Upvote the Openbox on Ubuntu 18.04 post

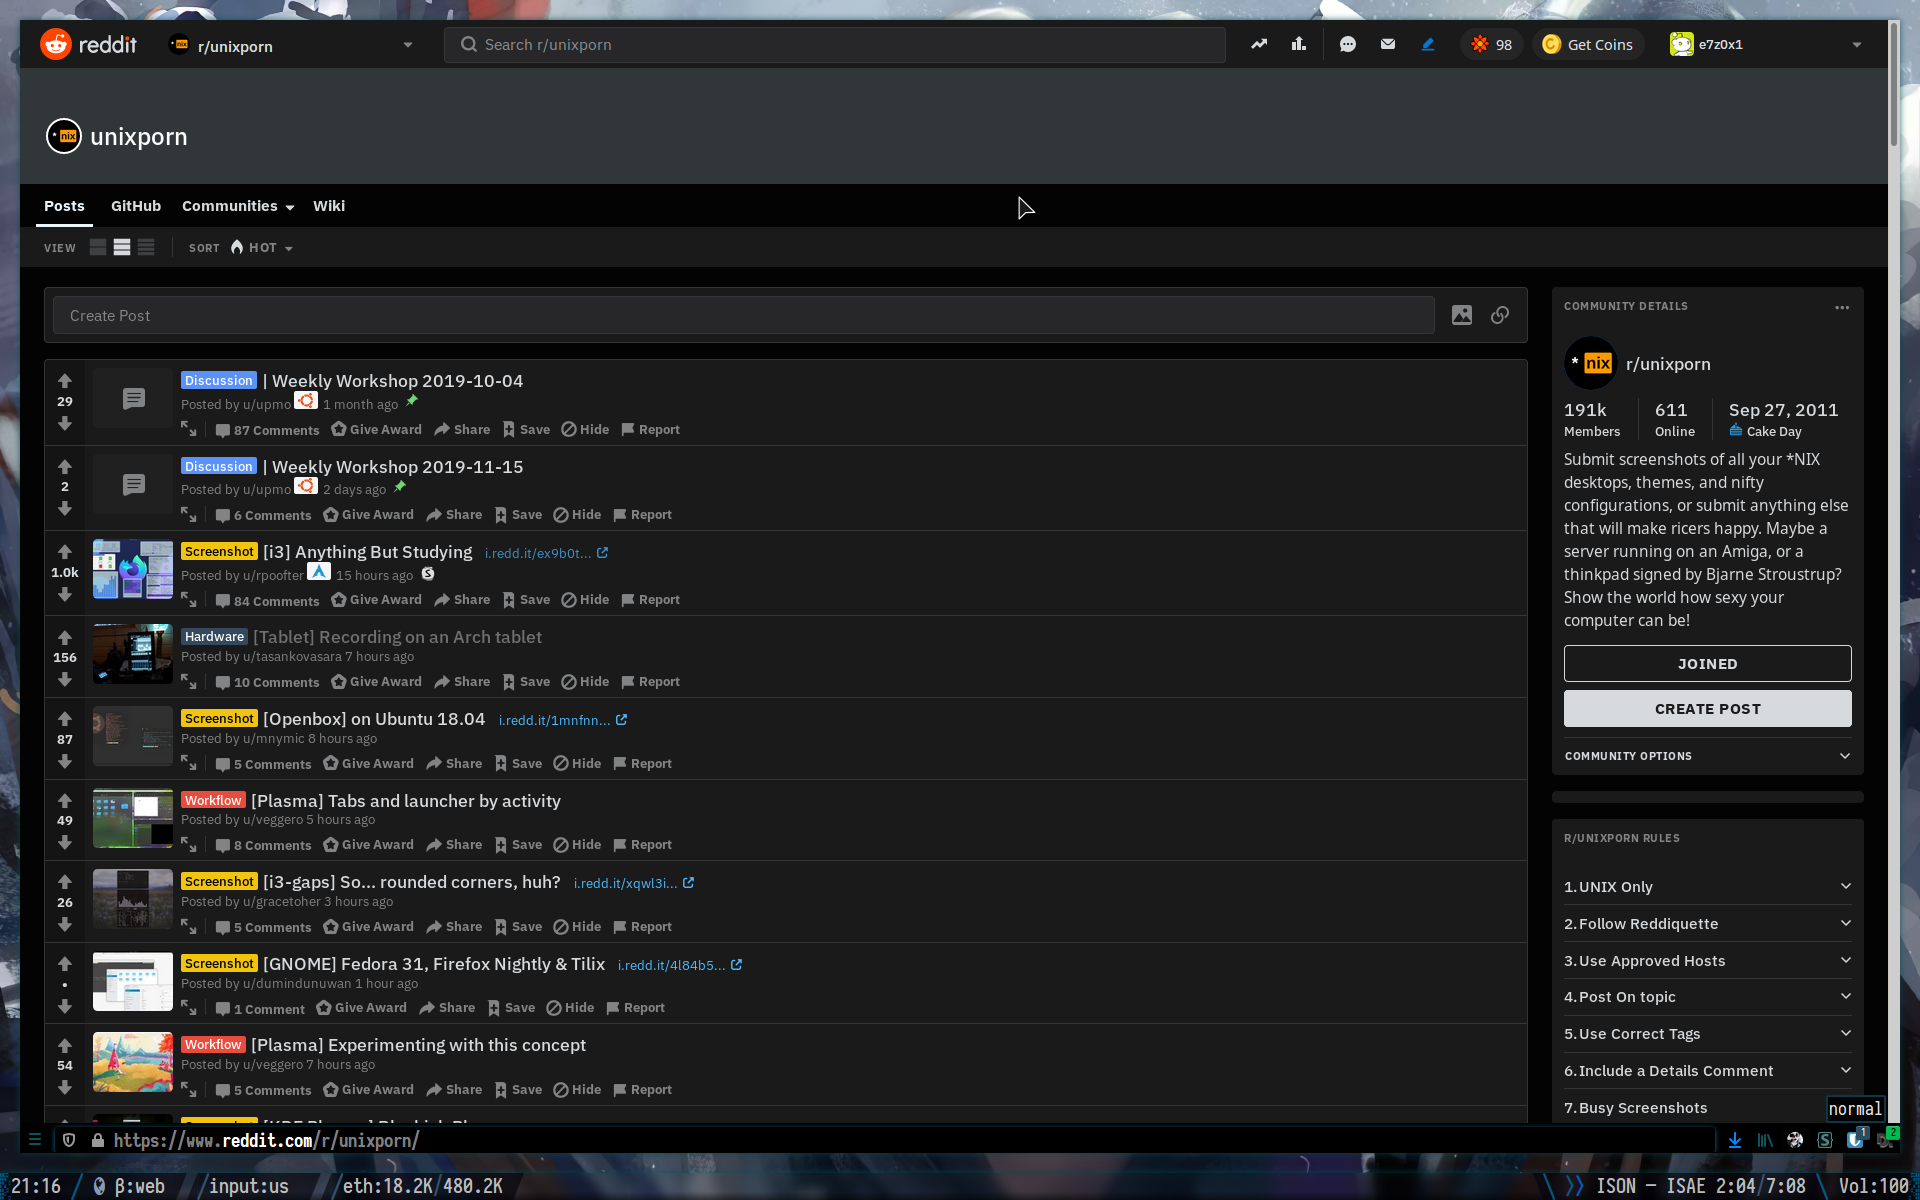[x=65, y=719]
